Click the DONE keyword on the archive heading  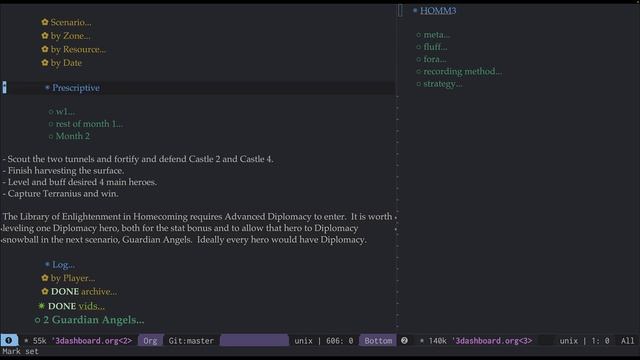tap(65, 291)
